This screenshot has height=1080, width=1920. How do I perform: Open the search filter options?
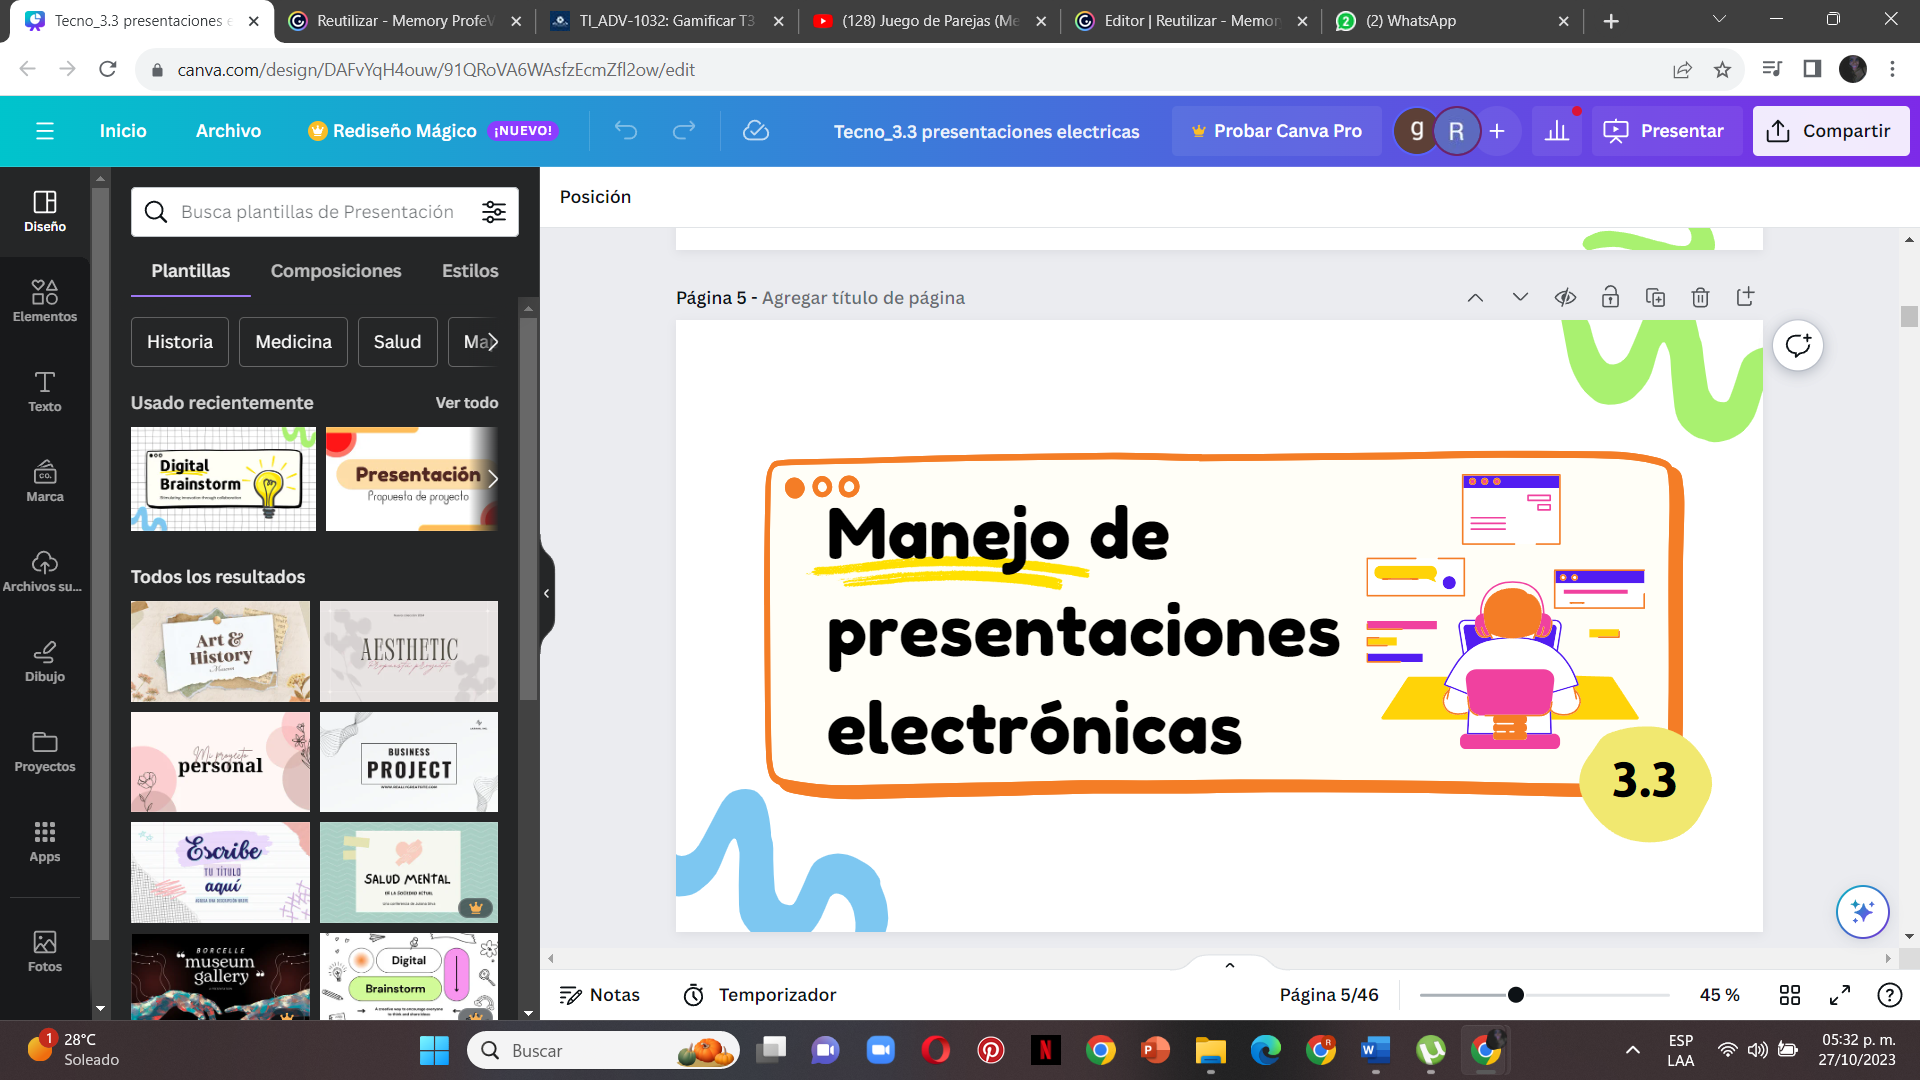pos(494,212)
